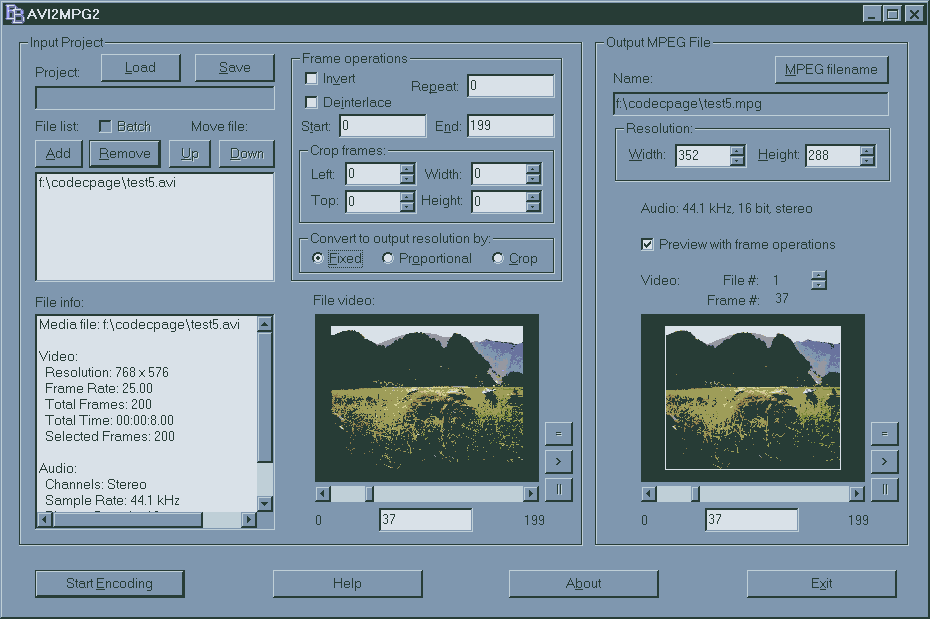Image resolution: width=930 pixels, height=619 pixels.
Task: Increase output Width with up spinner
Action: click(x=738, y=150)
